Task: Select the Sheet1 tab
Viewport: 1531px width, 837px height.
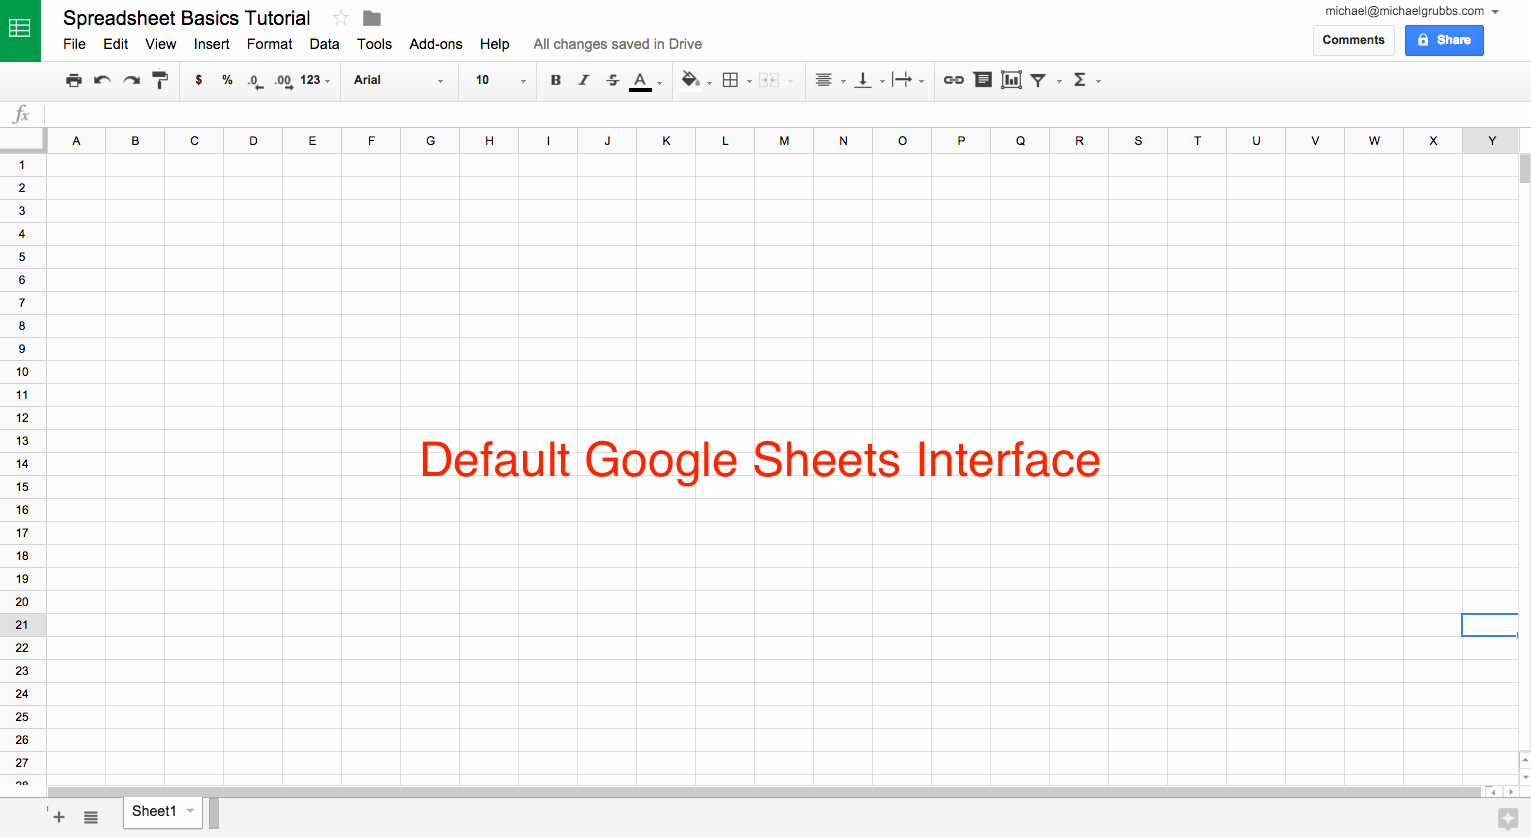Action: pos(154,811)
